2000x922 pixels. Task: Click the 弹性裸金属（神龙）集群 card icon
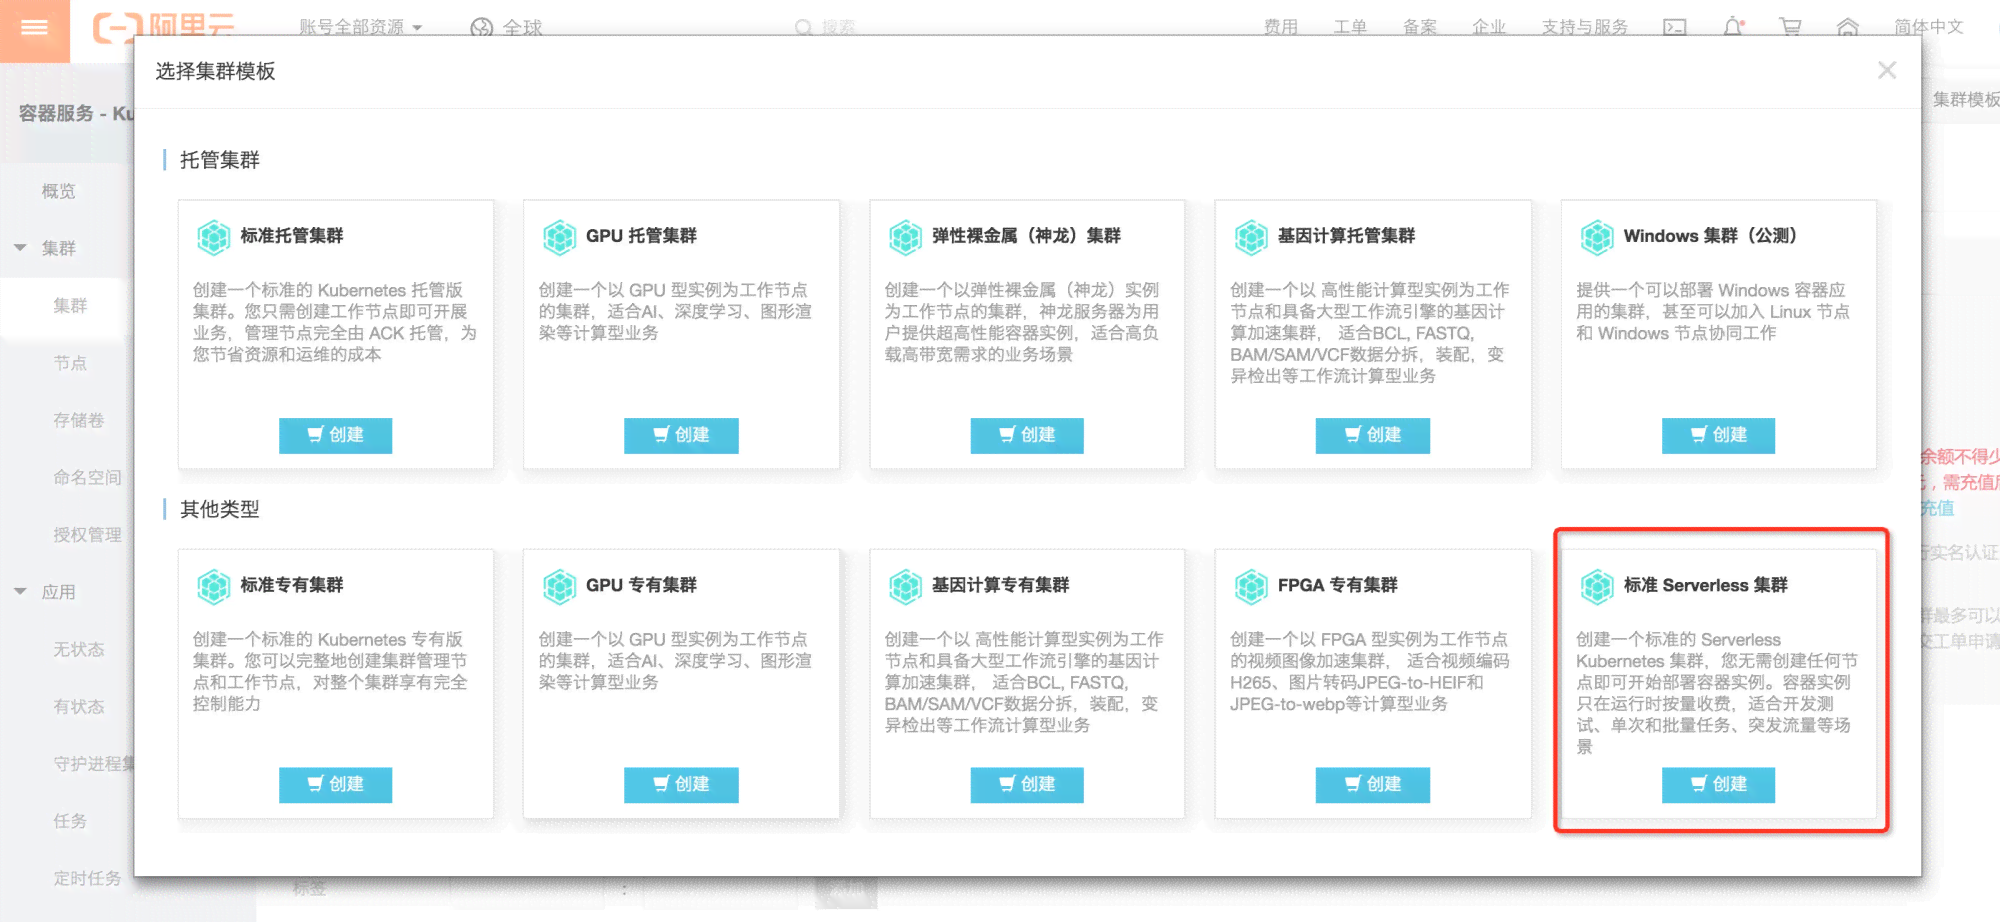click(906, 237)
